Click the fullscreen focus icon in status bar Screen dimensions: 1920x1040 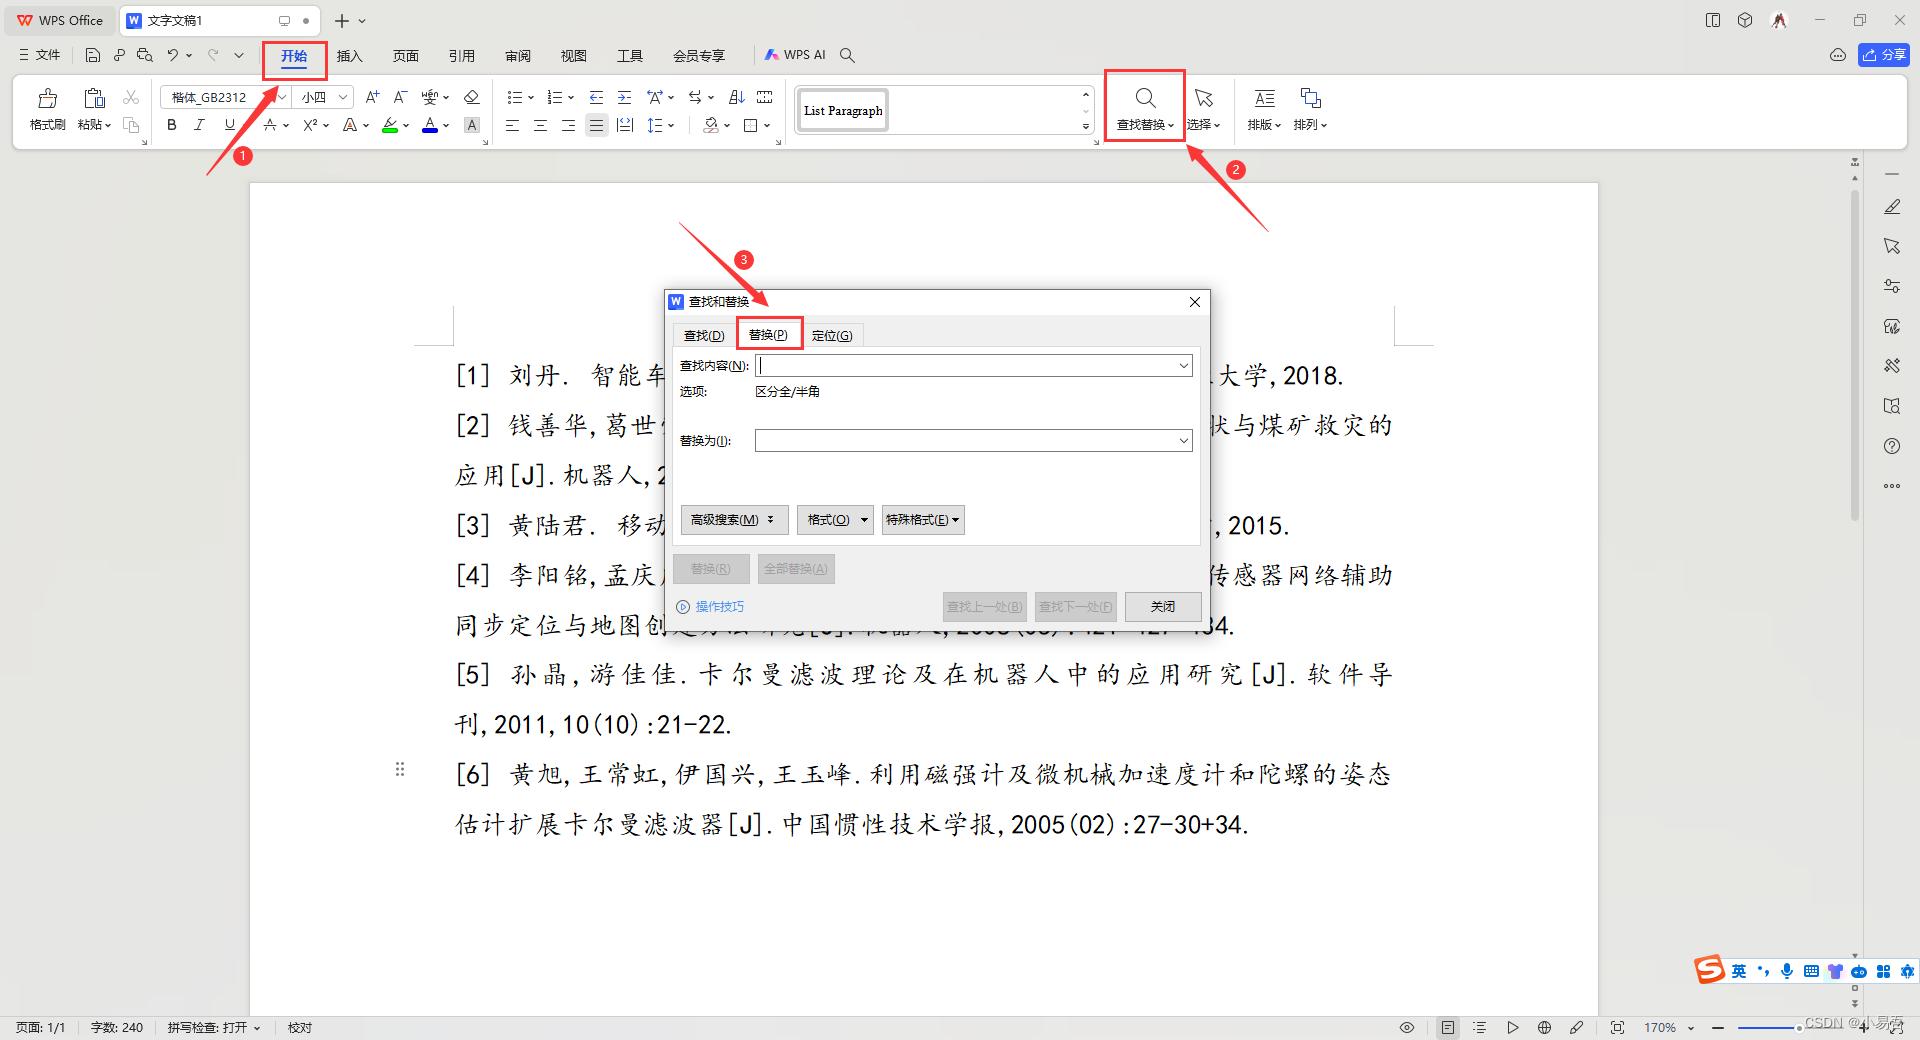click(1617, 1027)
